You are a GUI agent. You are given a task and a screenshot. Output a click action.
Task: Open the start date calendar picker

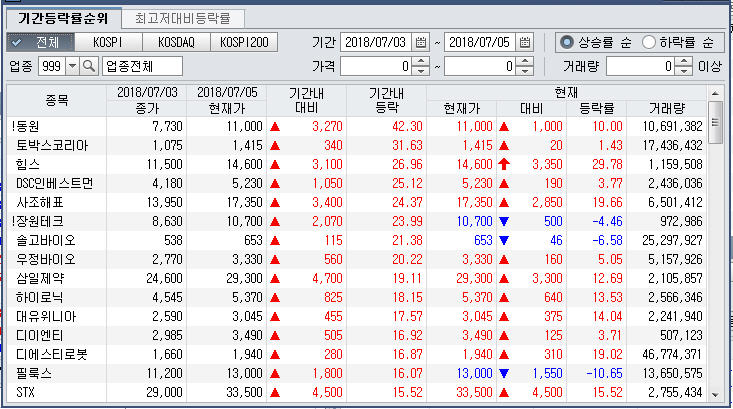tap(421, 43)
